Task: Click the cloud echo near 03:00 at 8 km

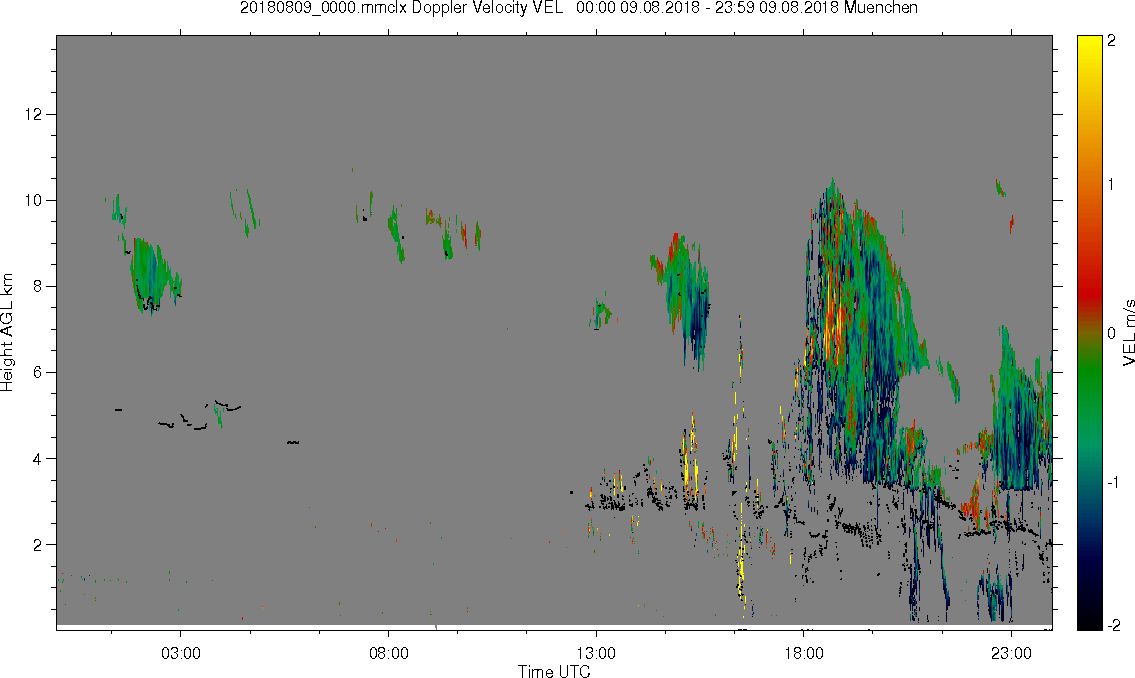Action: point(153,275)
